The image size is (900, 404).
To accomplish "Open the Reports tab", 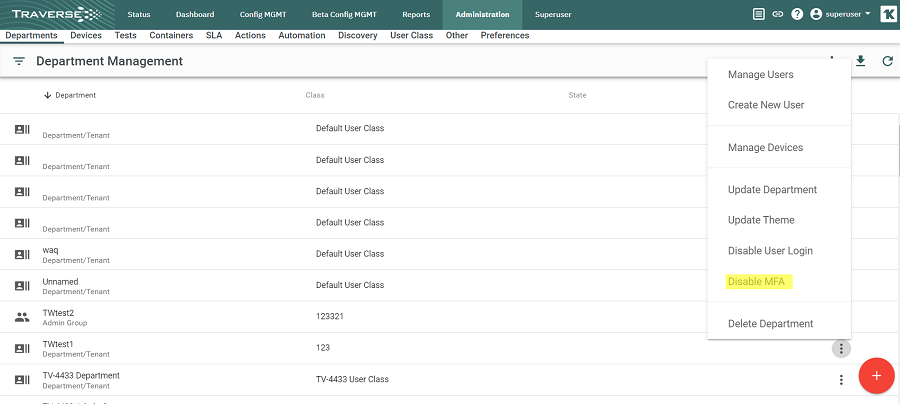I will pyautogui.click(x=416, y=14).
